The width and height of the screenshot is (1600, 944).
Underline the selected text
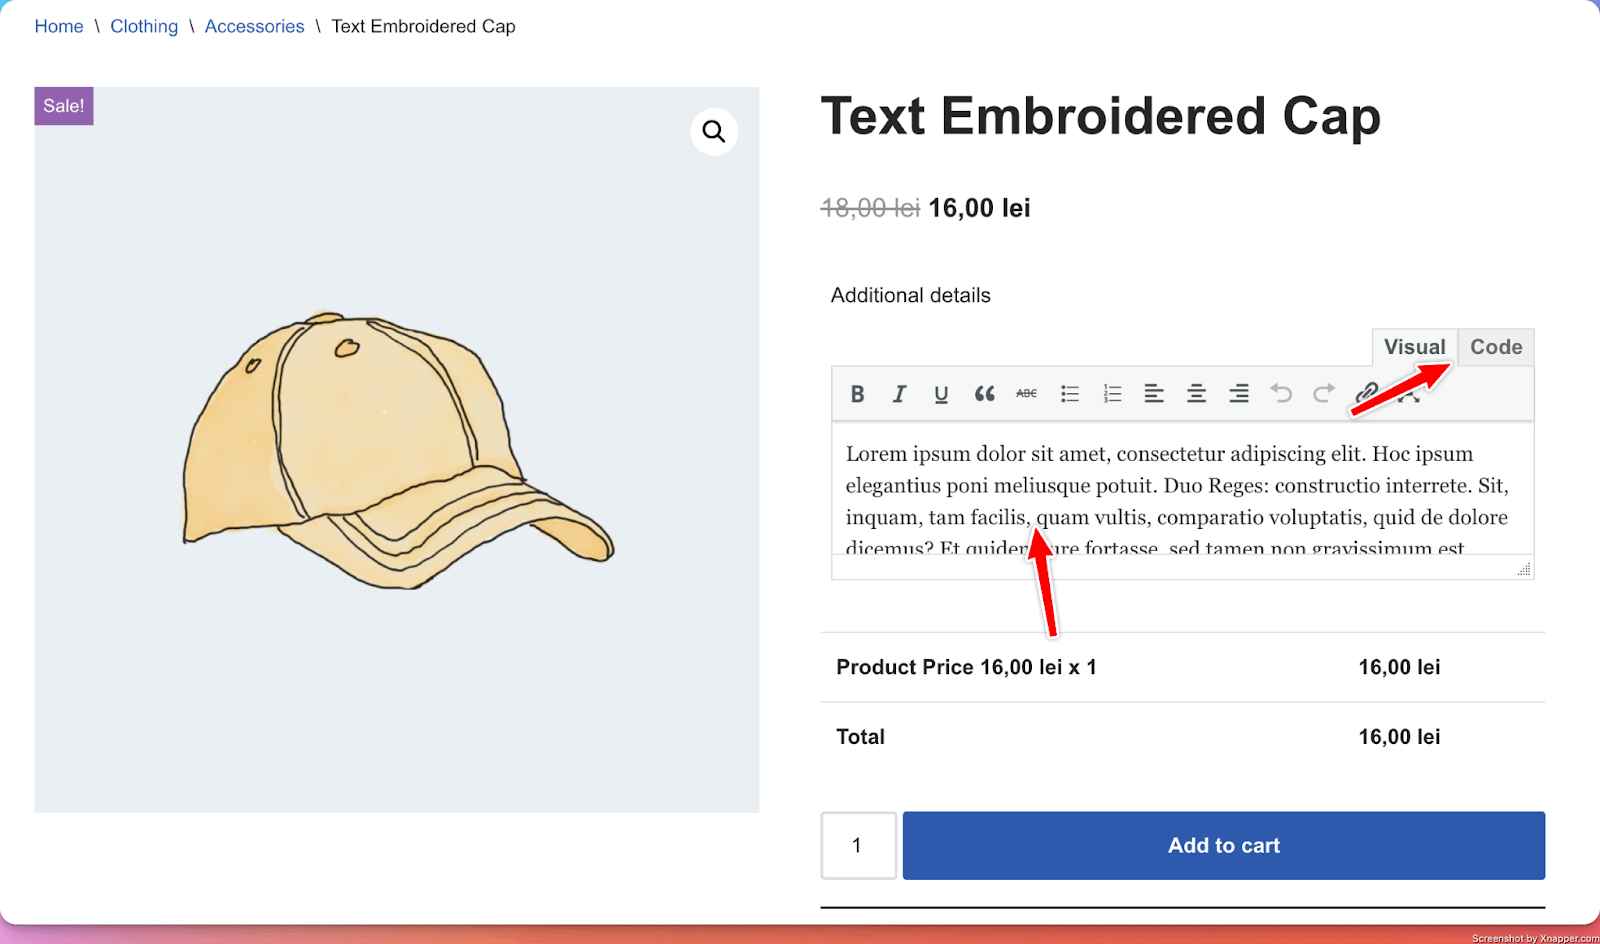point(941,394)
